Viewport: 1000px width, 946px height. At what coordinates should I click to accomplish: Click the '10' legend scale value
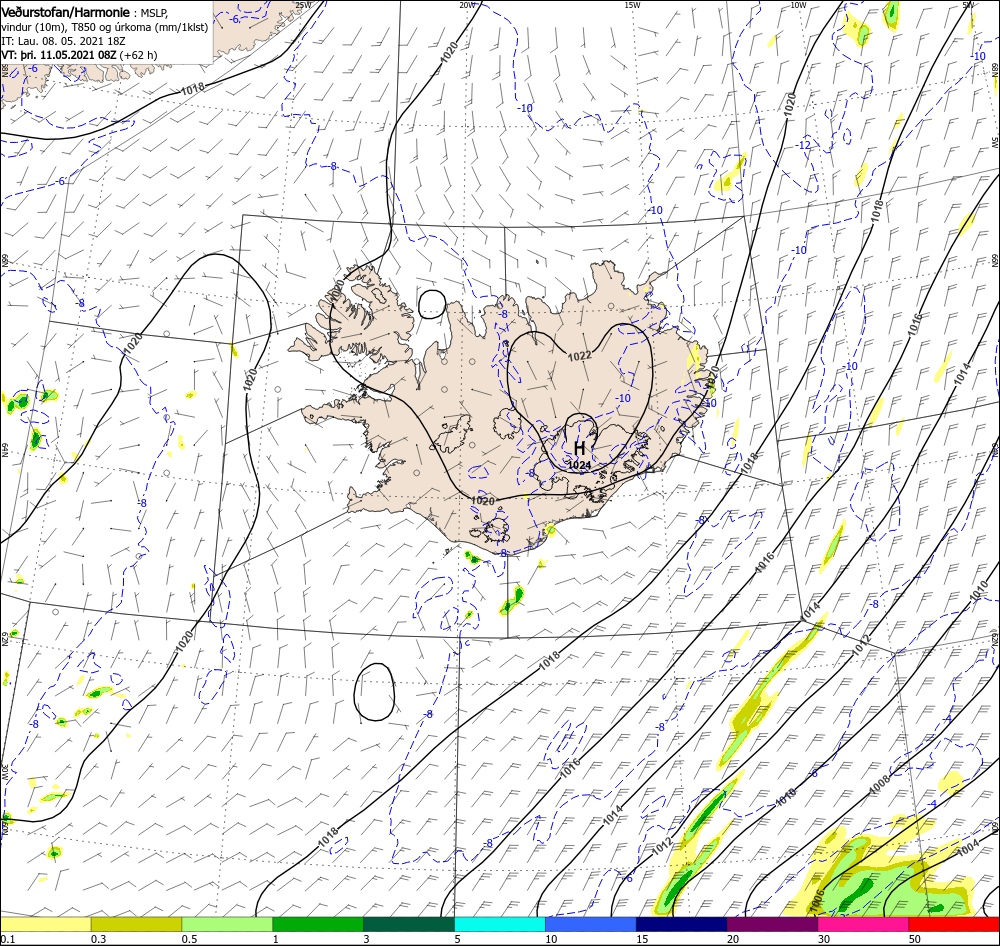click(551, 939)
